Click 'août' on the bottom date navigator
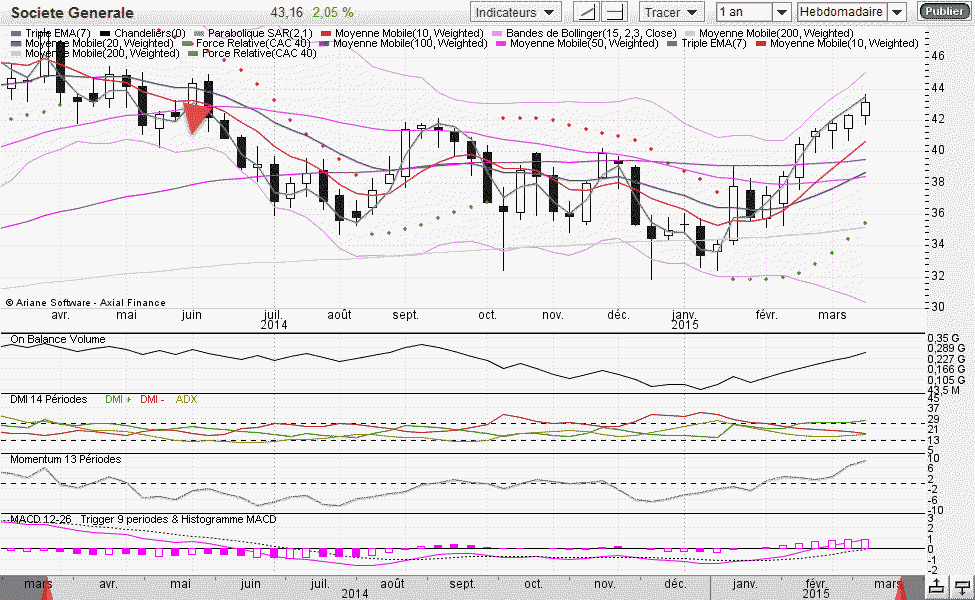 point(392,584)
